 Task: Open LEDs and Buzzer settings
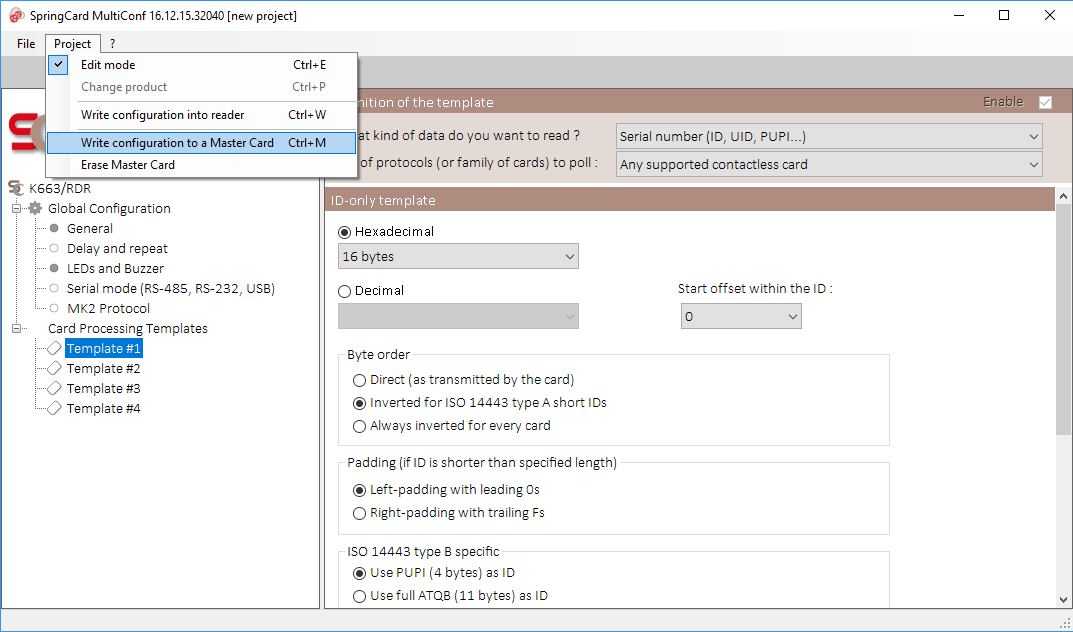tap(115, 268)
